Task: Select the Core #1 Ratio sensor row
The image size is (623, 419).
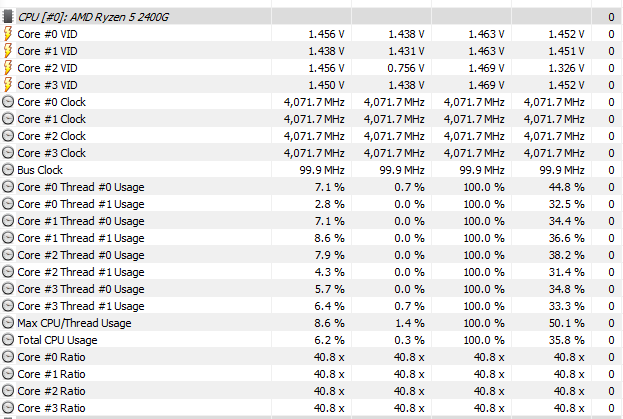Action: point(312,374)
